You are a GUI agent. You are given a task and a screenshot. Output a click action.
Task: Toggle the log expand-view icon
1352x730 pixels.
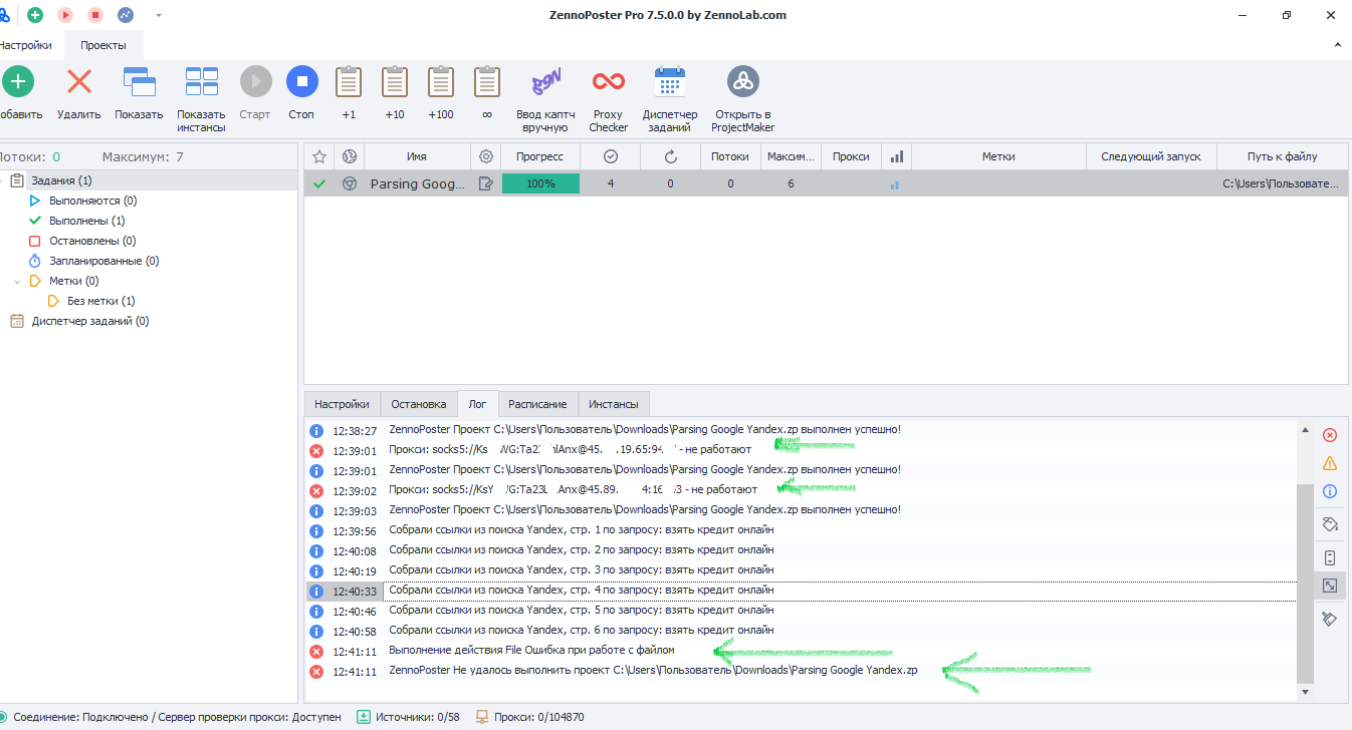[x=1330, y=586]
